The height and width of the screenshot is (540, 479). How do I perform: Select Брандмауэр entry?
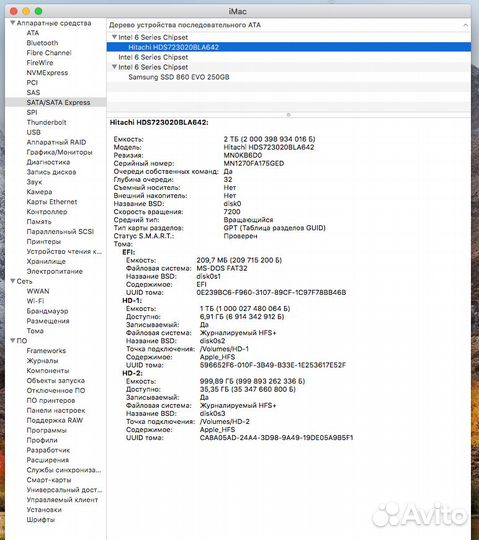tap(48, 311)
